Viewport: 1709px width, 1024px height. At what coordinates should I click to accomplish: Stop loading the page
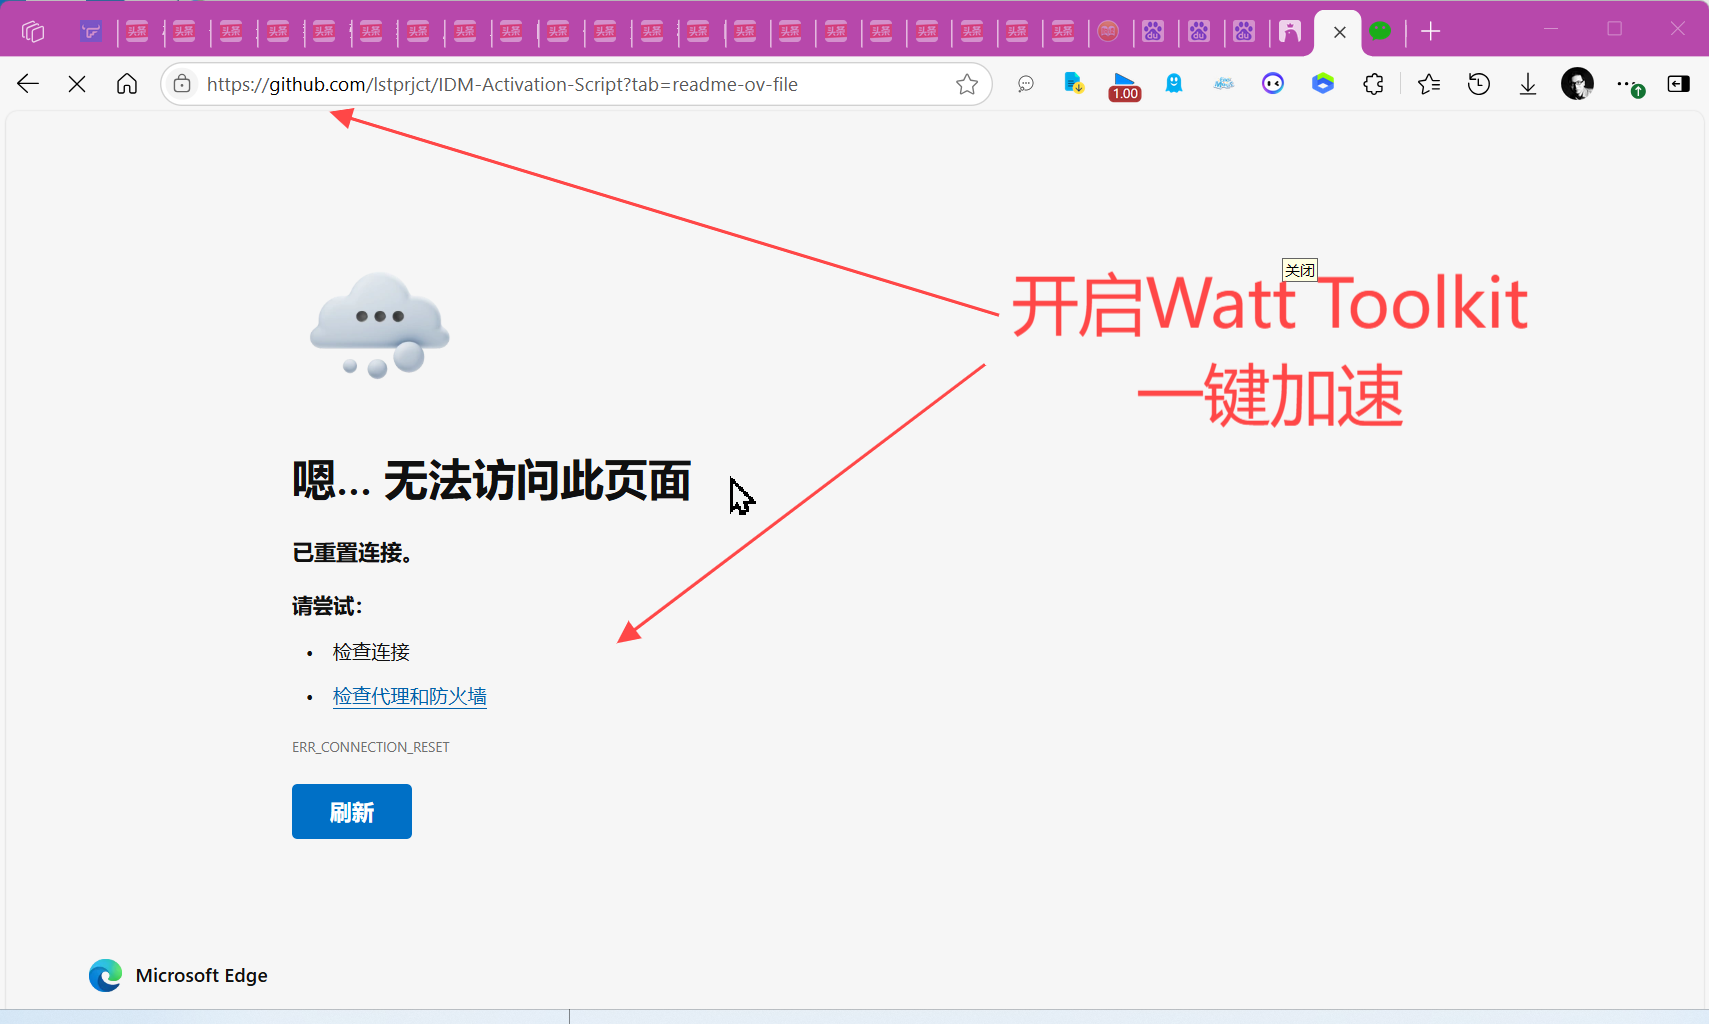[77, 84]
